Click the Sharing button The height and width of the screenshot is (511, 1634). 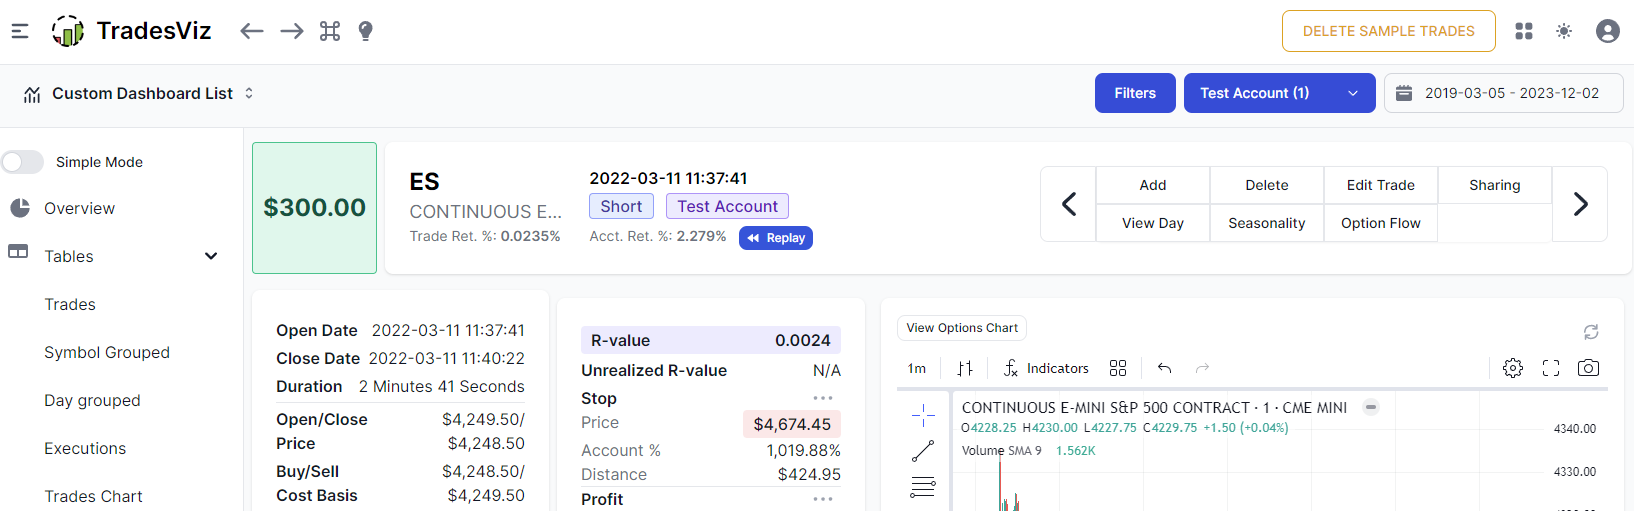(1495, 185)
